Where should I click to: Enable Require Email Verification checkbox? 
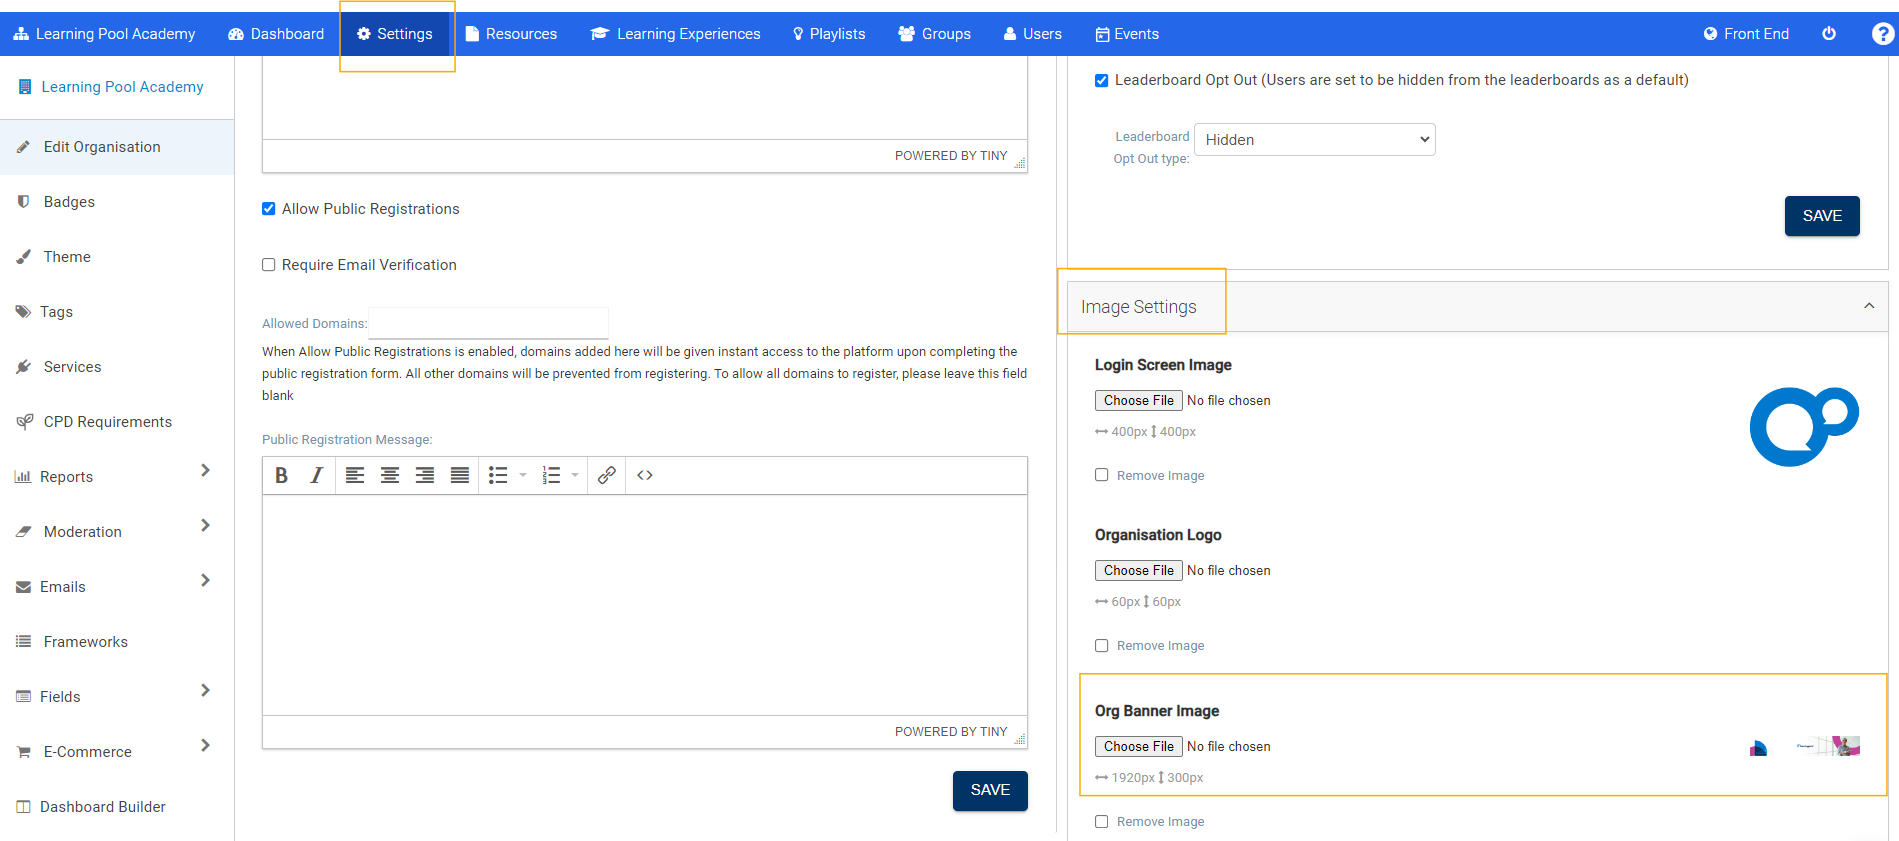point(269,265)
